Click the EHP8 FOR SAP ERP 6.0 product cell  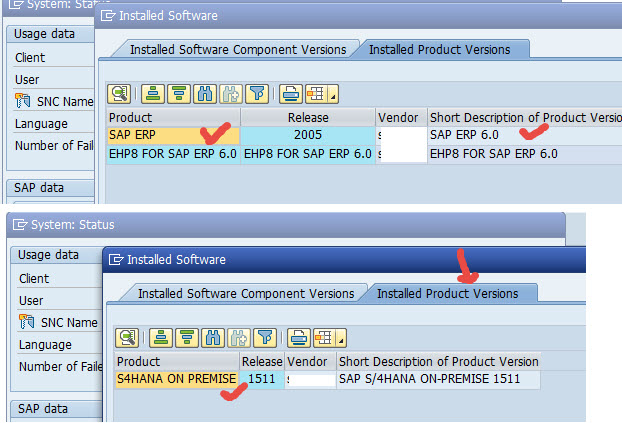[173, 154]
